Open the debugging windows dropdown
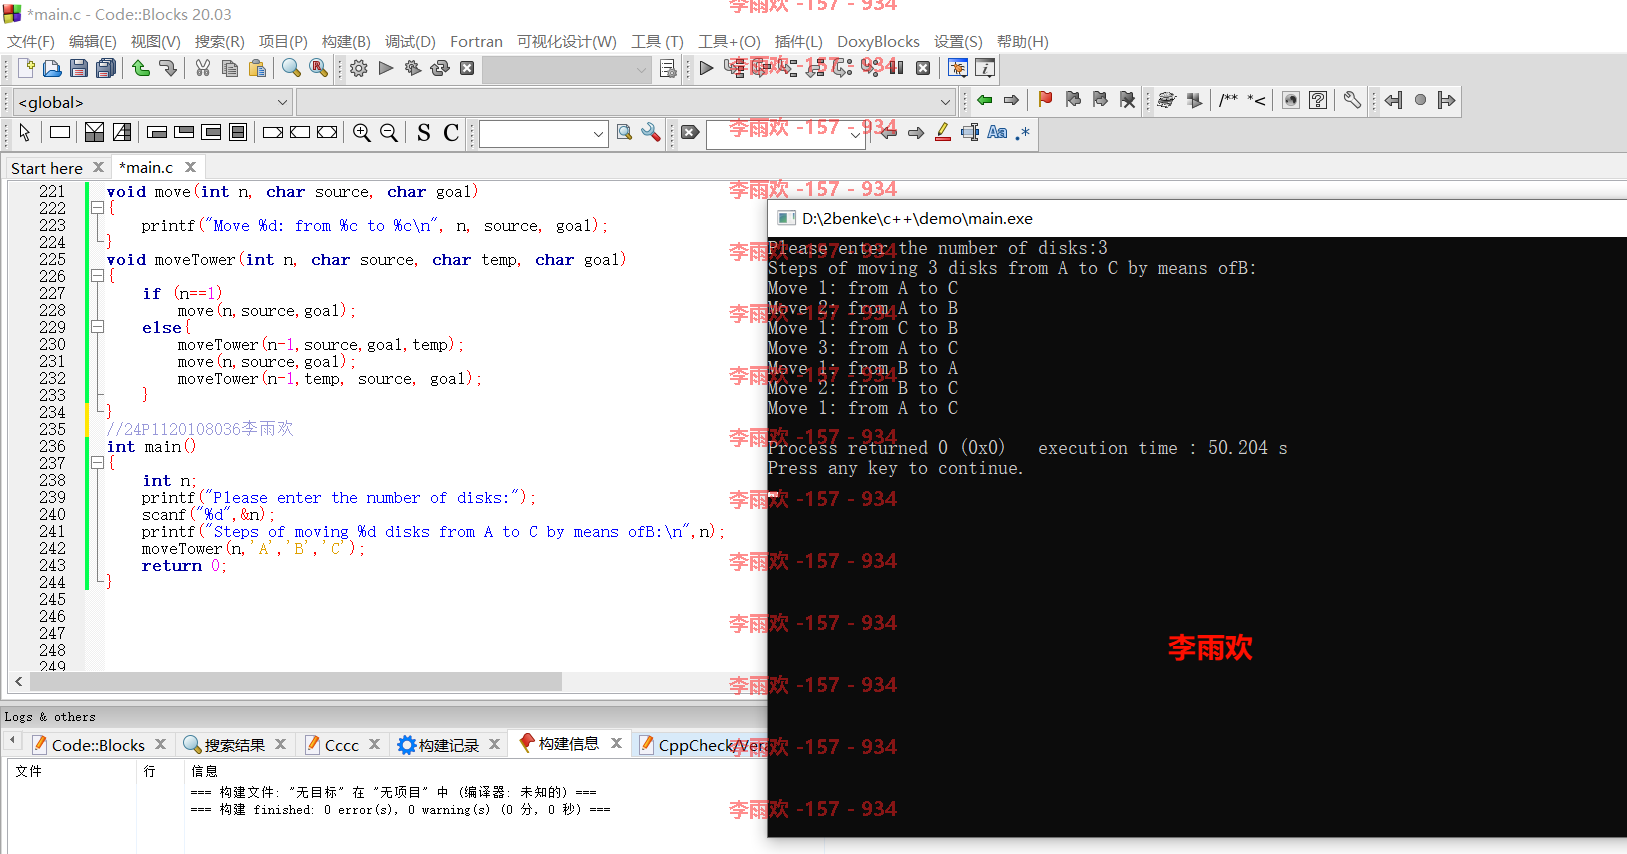 pos(957,68)
